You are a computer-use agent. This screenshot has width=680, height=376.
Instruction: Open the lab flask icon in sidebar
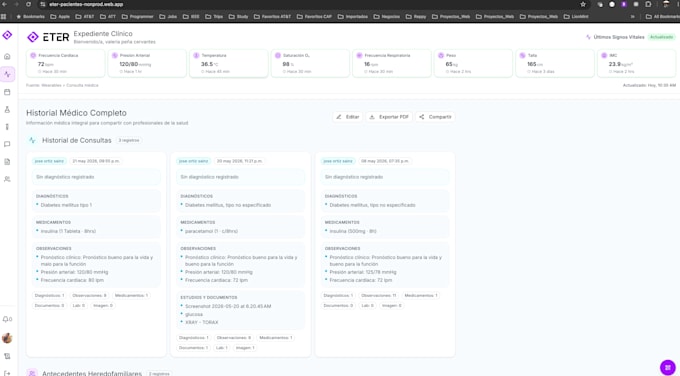(7, 109)
